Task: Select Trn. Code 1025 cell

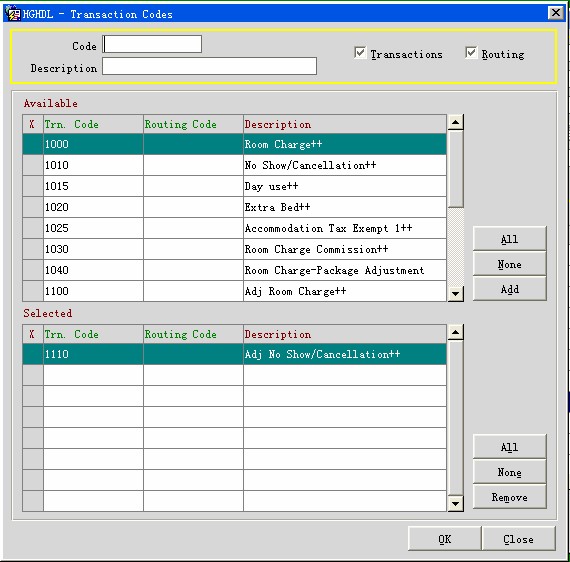Action: (93, 228)
